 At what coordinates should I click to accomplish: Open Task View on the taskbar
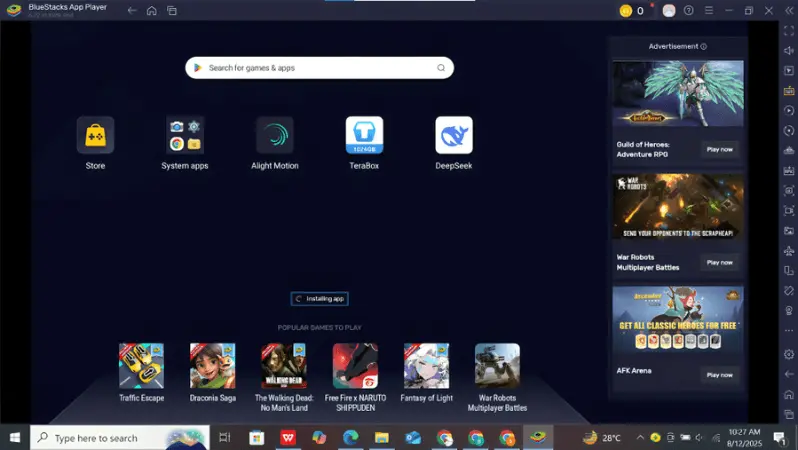(x=224, y=438)
